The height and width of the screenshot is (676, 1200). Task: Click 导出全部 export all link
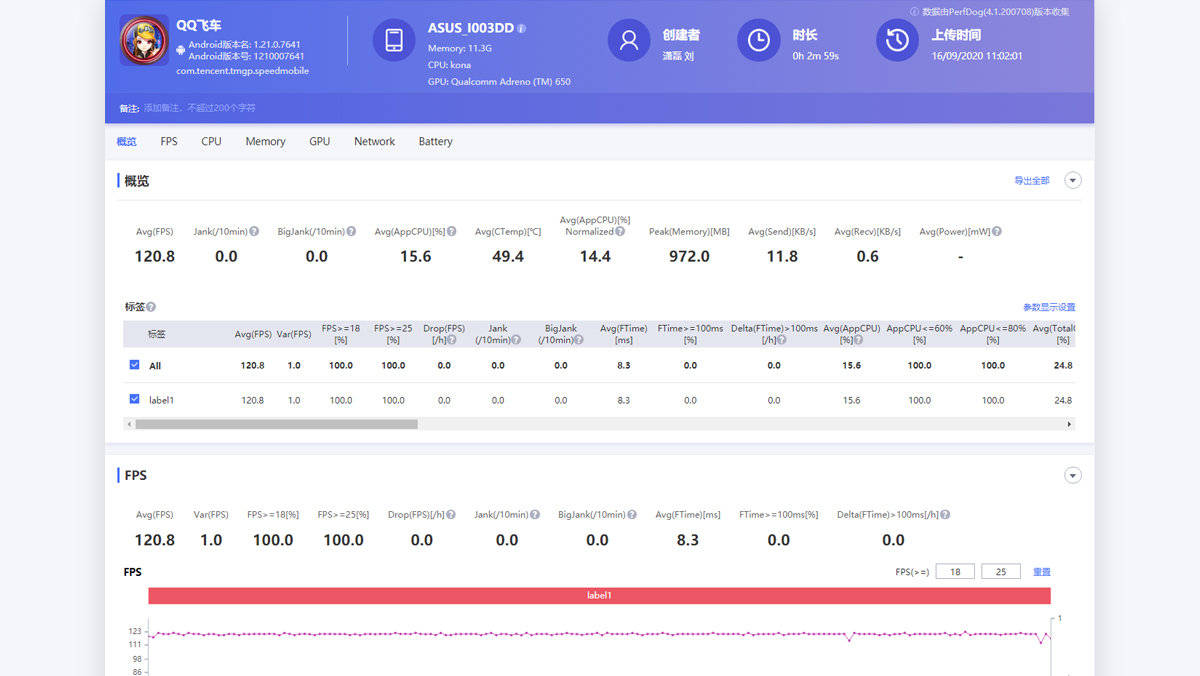pyautogui.click(x=1032, y=181)
